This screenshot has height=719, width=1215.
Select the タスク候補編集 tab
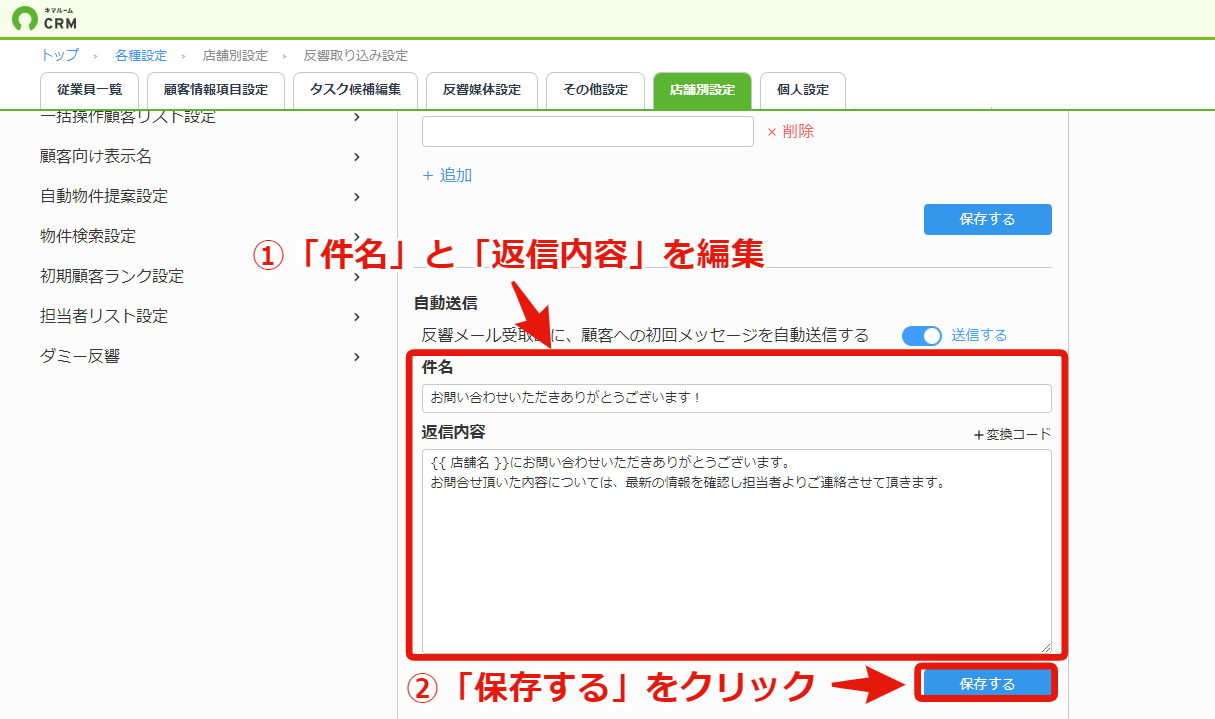tap(355, 90)
